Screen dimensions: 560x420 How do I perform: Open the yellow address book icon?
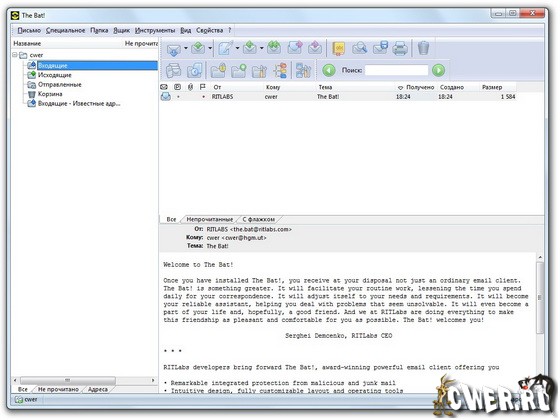coord(339,48)
